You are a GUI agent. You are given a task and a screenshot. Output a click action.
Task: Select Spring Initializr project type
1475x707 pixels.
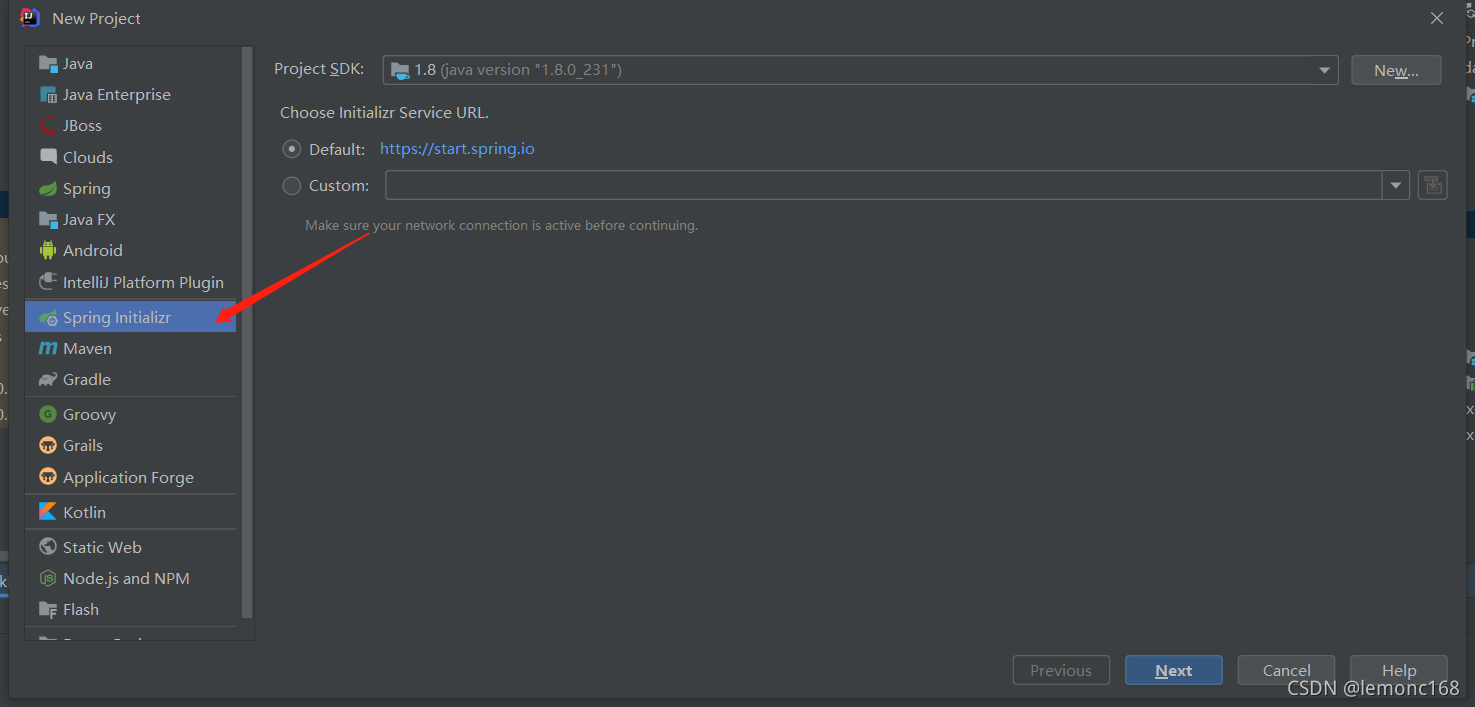131,318
